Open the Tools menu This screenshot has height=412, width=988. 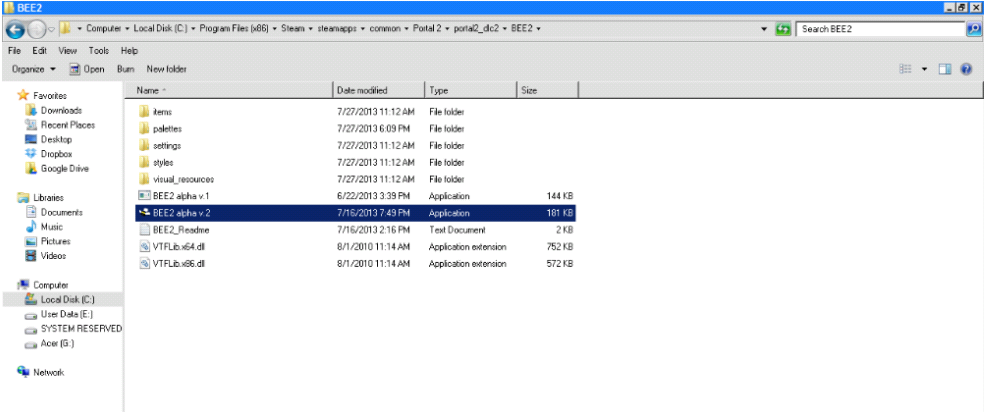tap(99, 50)
